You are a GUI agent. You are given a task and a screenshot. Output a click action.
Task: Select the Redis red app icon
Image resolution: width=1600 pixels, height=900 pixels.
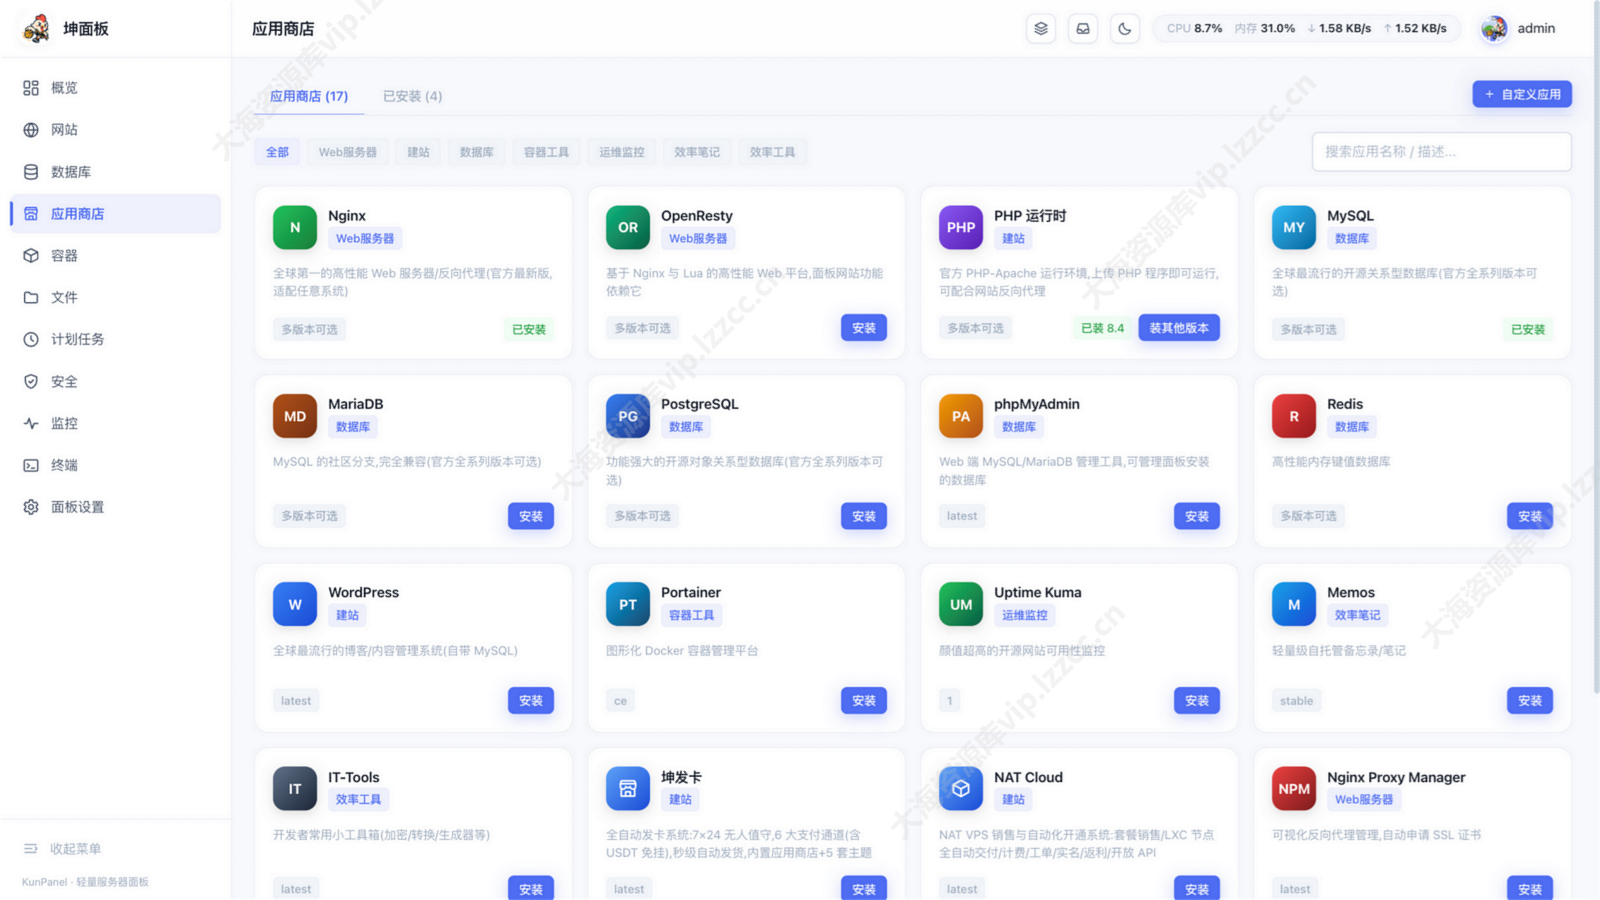coord(1294,416)
